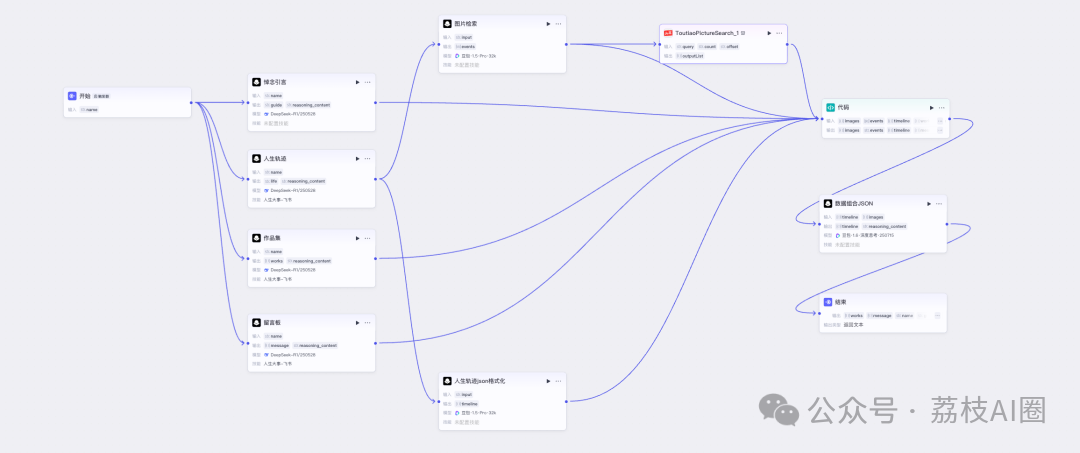
Task: Run ToutiaoPictureSearch_1 node with play button
Action: (769, 33)
